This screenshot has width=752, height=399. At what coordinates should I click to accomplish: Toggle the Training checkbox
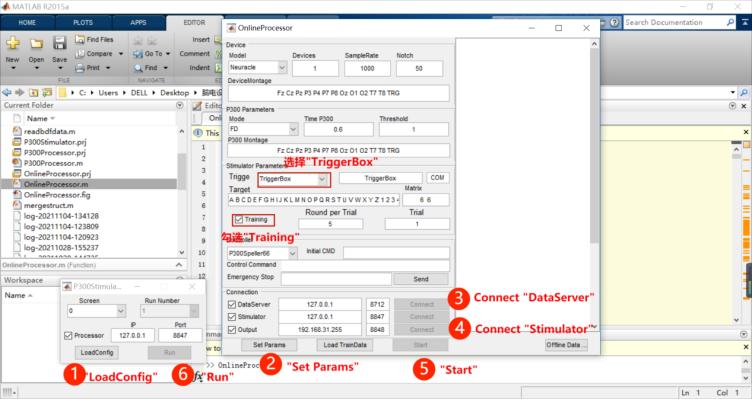tap(239, 220)
